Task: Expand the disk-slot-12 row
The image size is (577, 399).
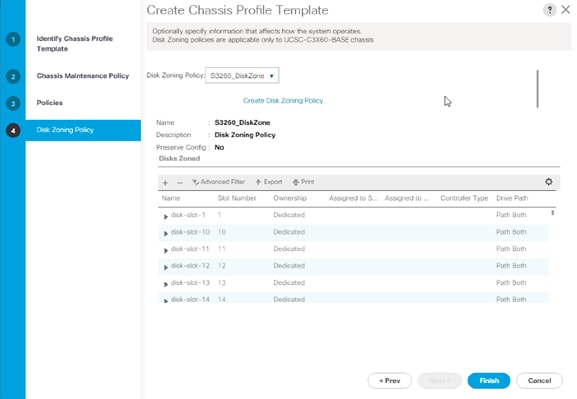Action: (166, 267)
